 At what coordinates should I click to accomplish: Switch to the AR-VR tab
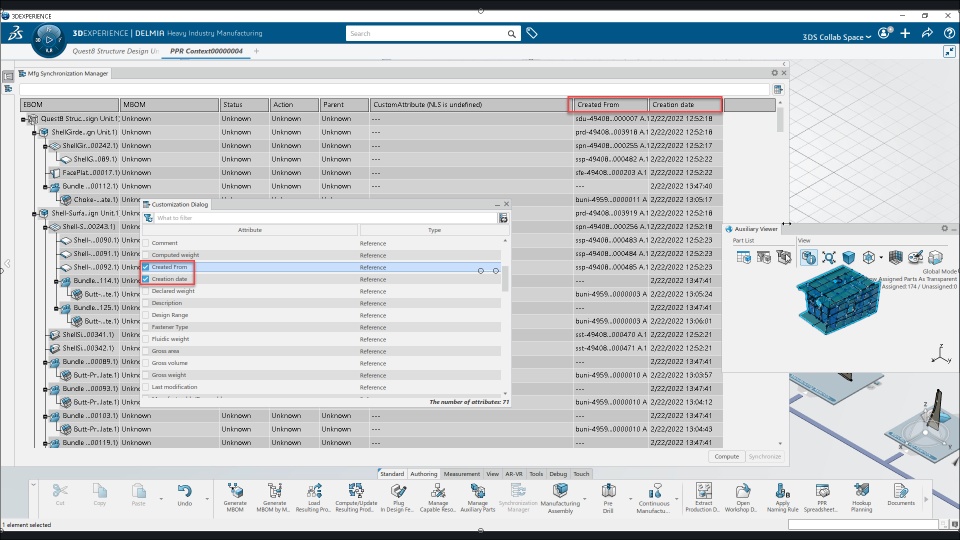(x=514, y=474)
